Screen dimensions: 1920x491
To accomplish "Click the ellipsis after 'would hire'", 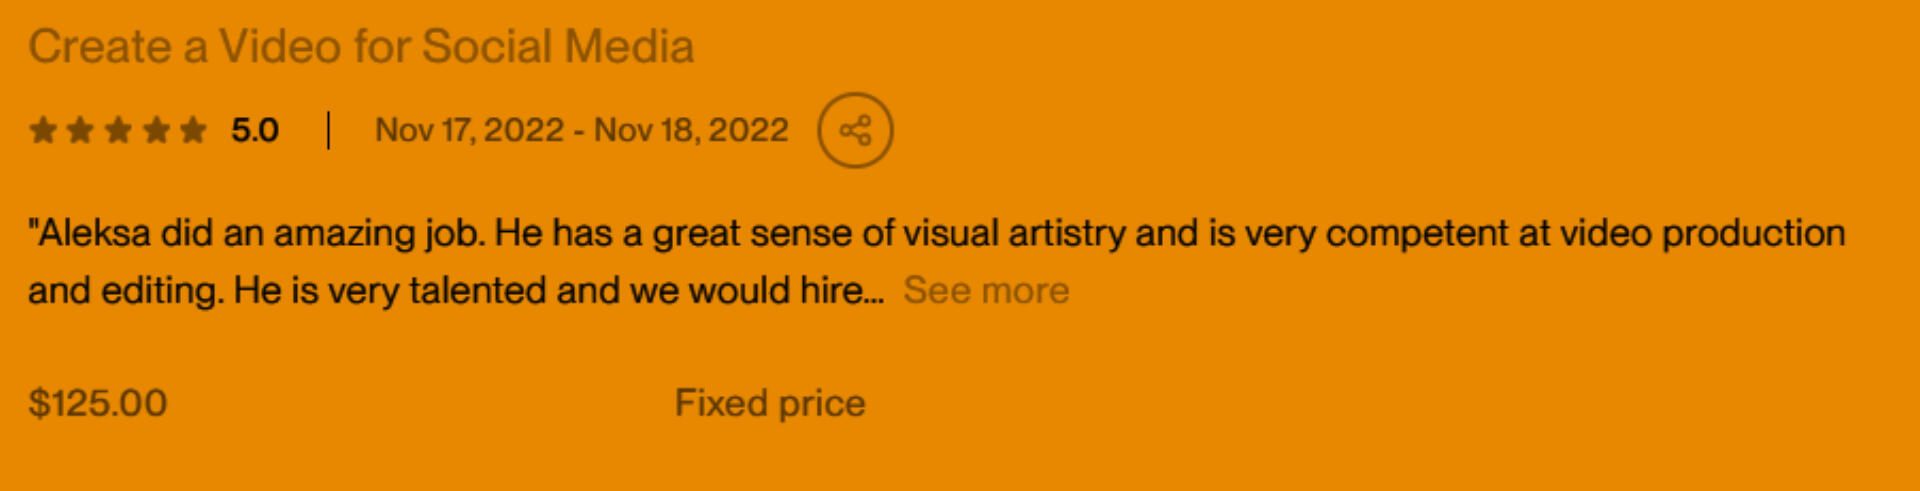I will (x=875, y=291).
